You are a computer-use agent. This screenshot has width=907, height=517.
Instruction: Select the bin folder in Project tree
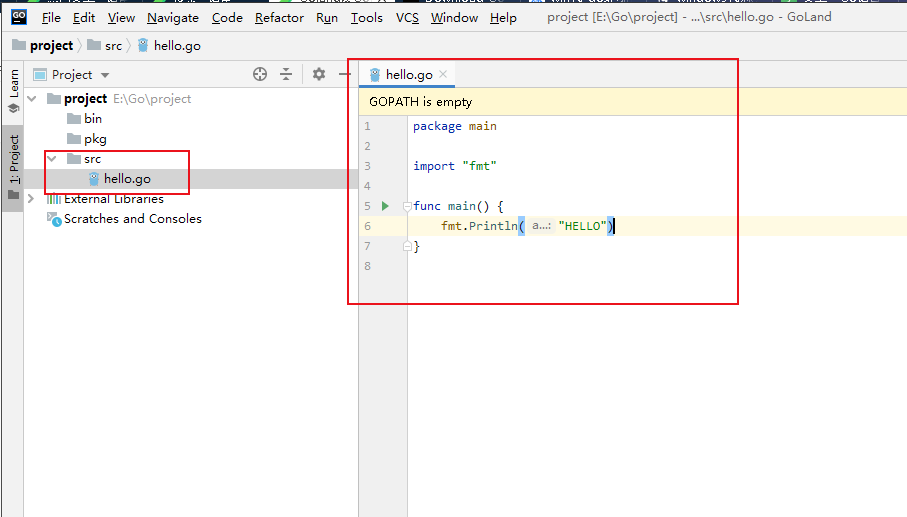84,119
